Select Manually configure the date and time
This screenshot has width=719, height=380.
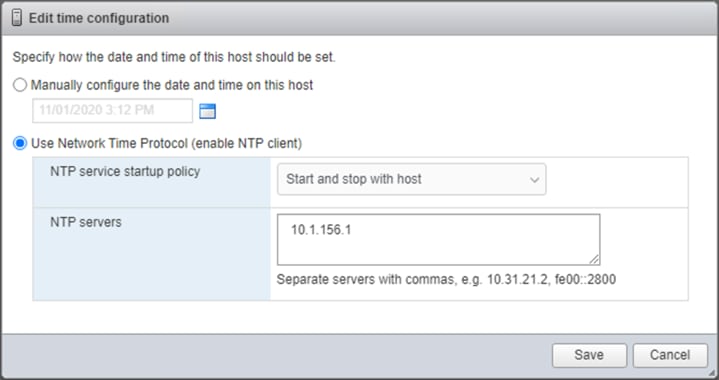point(20,85)
